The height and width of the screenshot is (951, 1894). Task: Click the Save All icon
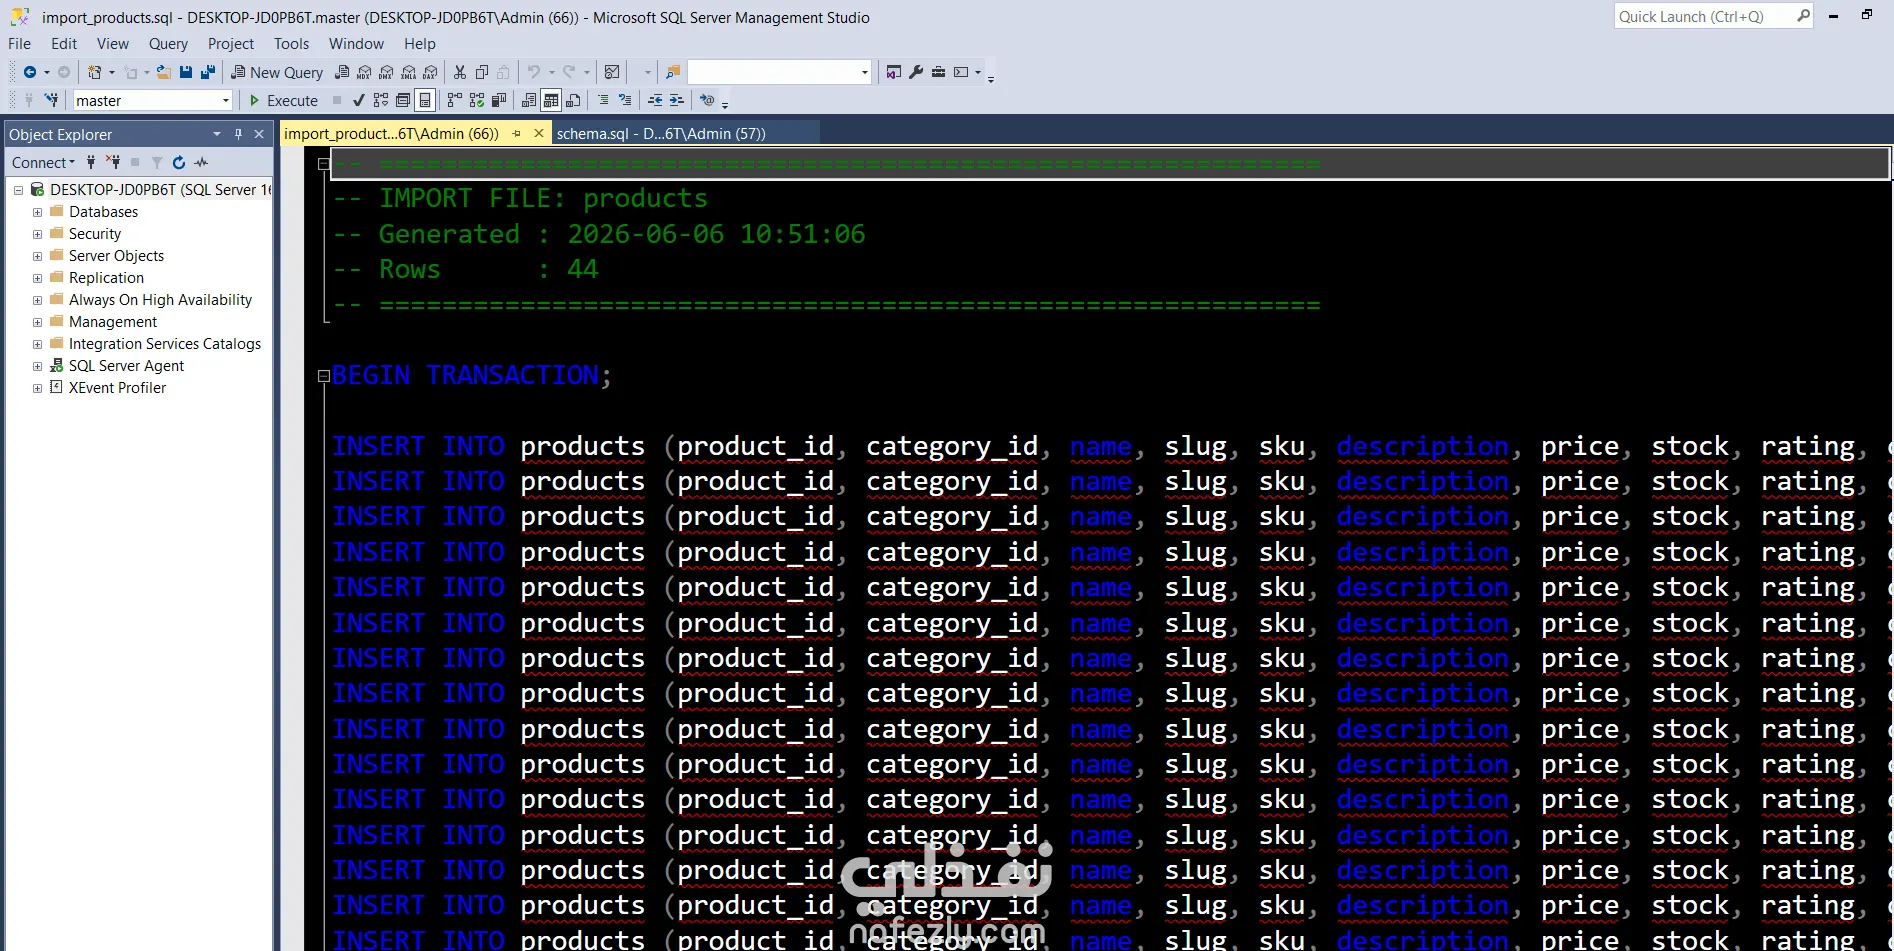pos(208,72)
